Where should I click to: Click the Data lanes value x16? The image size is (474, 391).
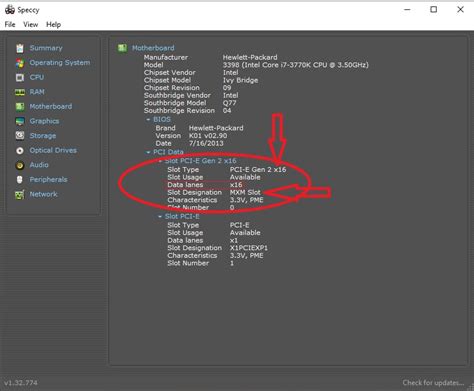click(x=236, y=185)
